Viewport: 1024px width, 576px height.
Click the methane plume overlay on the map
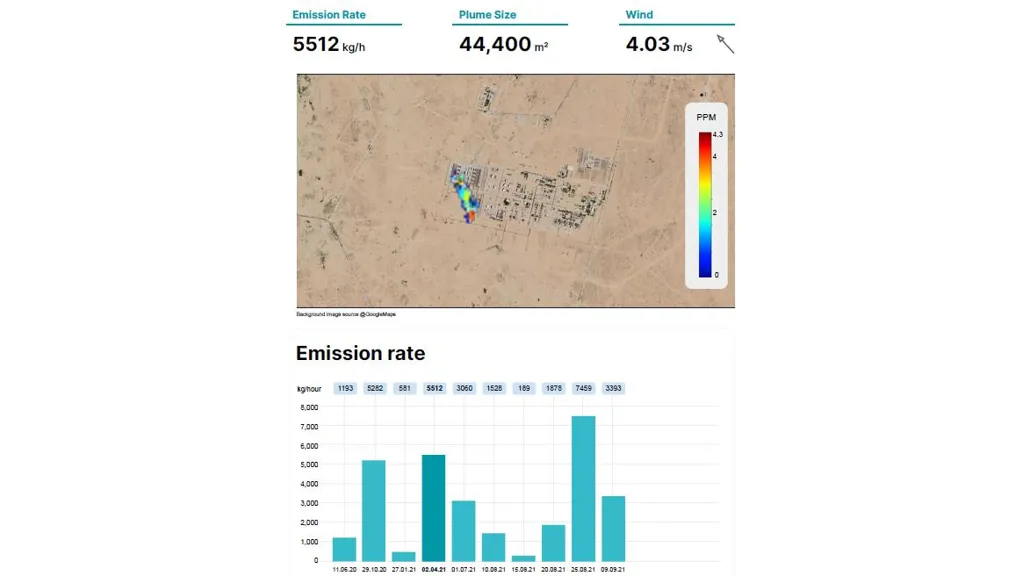(x=464, y=195)
